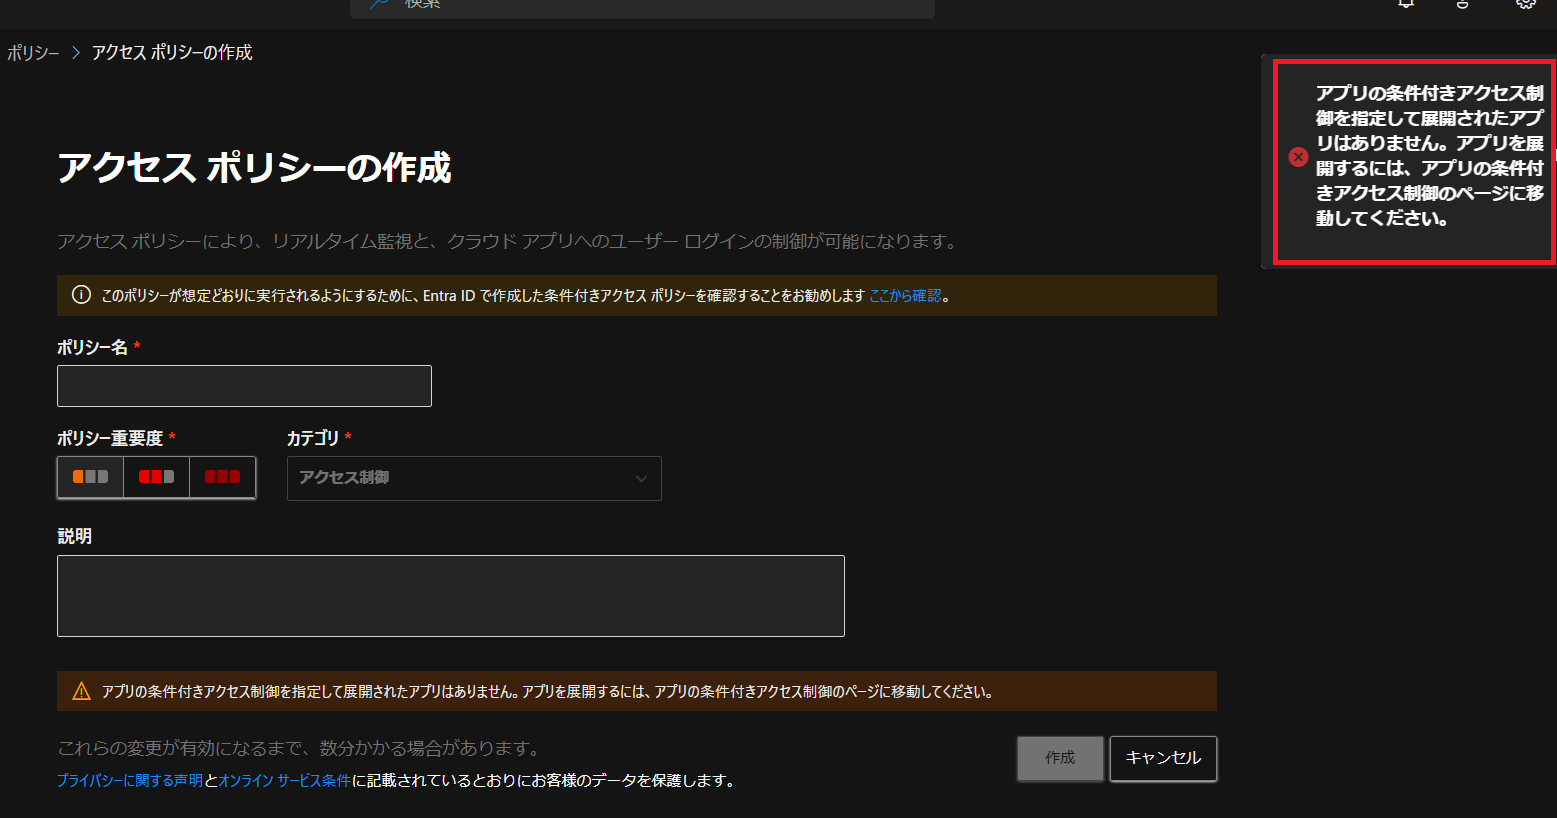Select the low policy severity option
Viewport: 1557px width, 818px height.
pos(89,477)
